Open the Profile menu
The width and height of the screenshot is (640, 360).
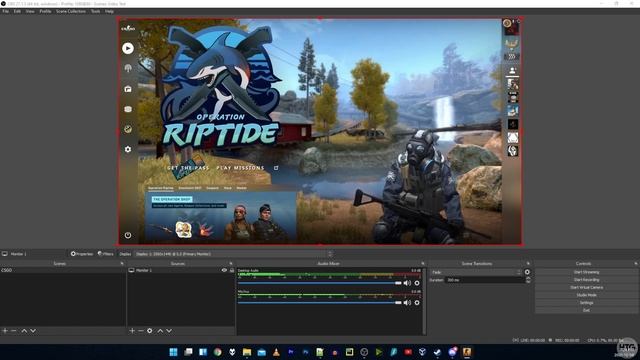pos(45,11)
